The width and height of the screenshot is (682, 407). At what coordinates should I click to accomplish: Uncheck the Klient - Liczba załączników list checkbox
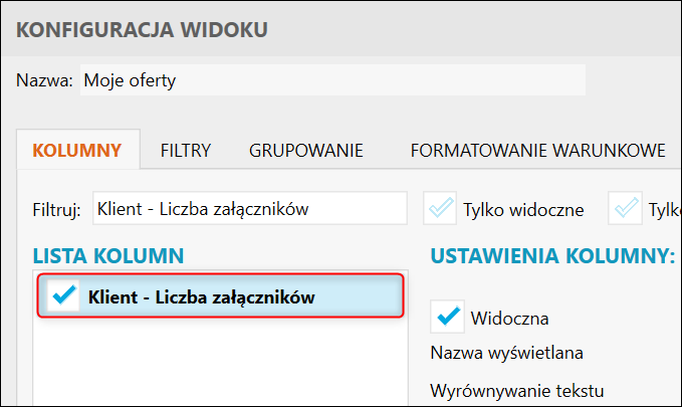click(x=63, y=296)
